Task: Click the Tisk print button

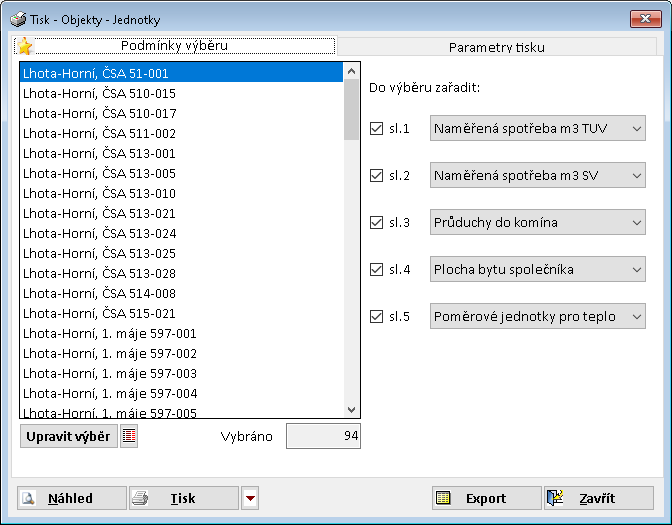Action: (x=184, y=498)
